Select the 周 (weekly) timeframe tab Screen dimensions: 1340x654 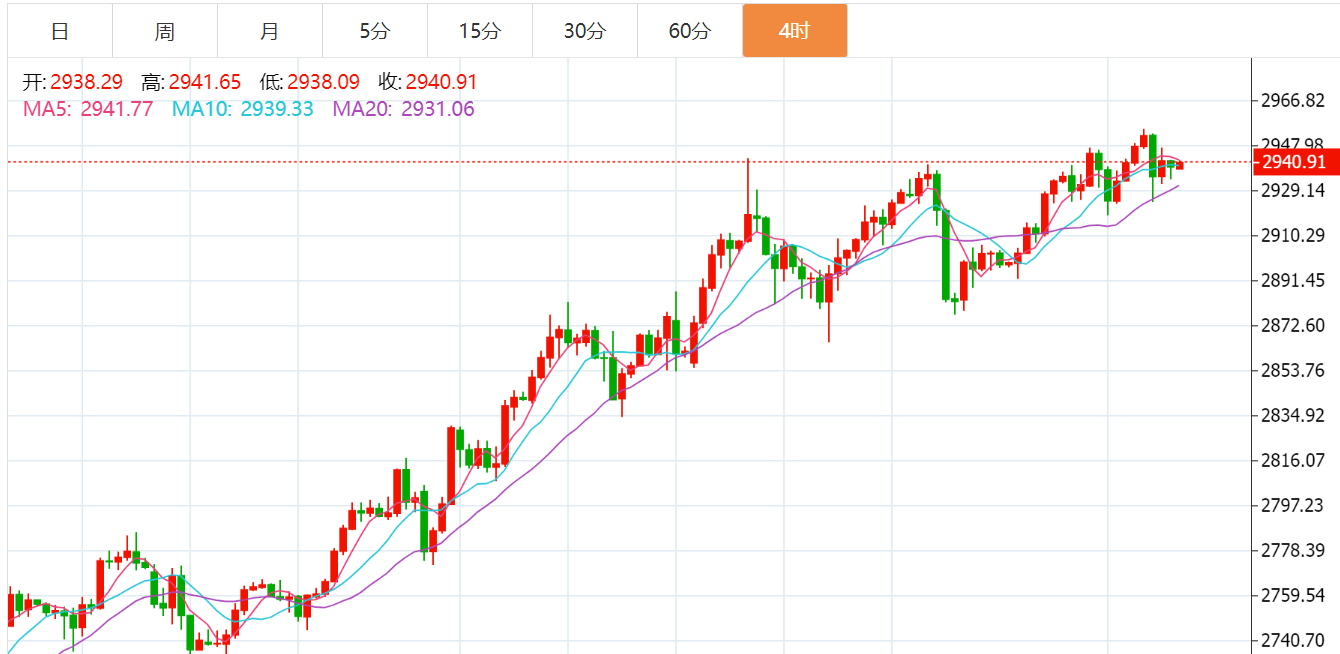pyautogui.click(x=165, y=31)
